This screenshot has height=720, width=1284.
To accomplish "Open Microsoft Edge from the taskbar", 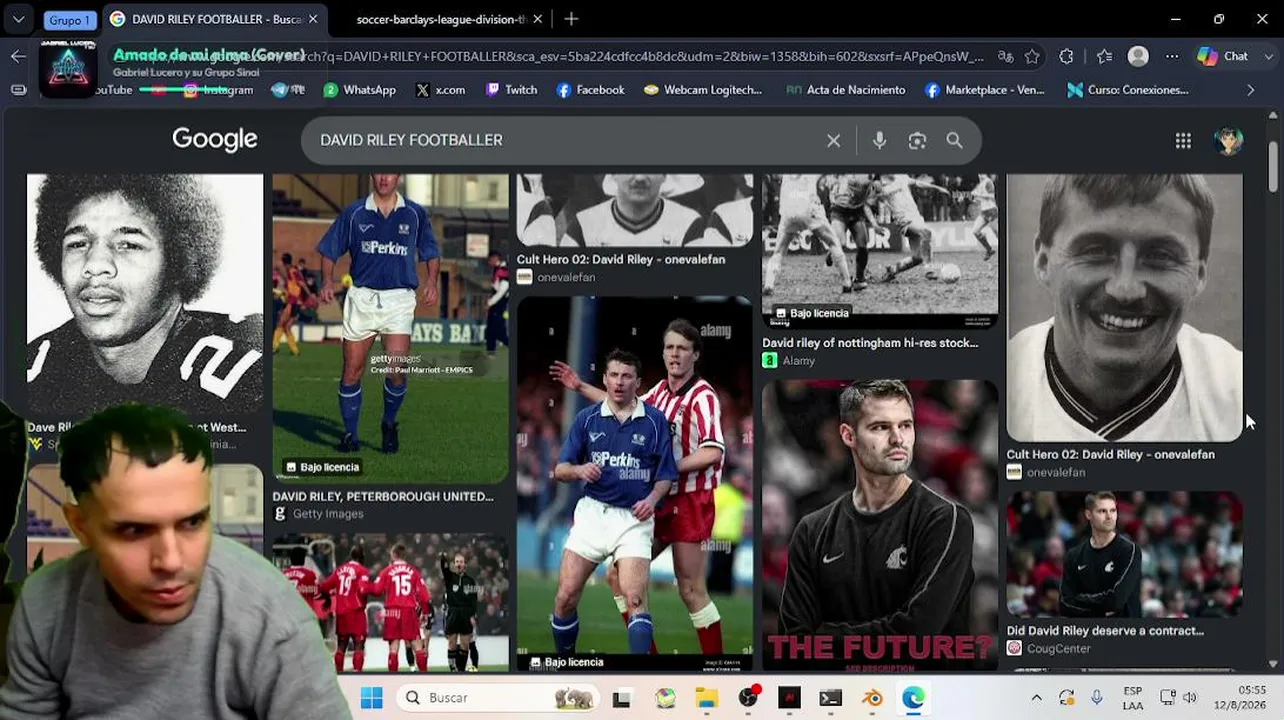I will pyautogui.click(x=913, y=698).
